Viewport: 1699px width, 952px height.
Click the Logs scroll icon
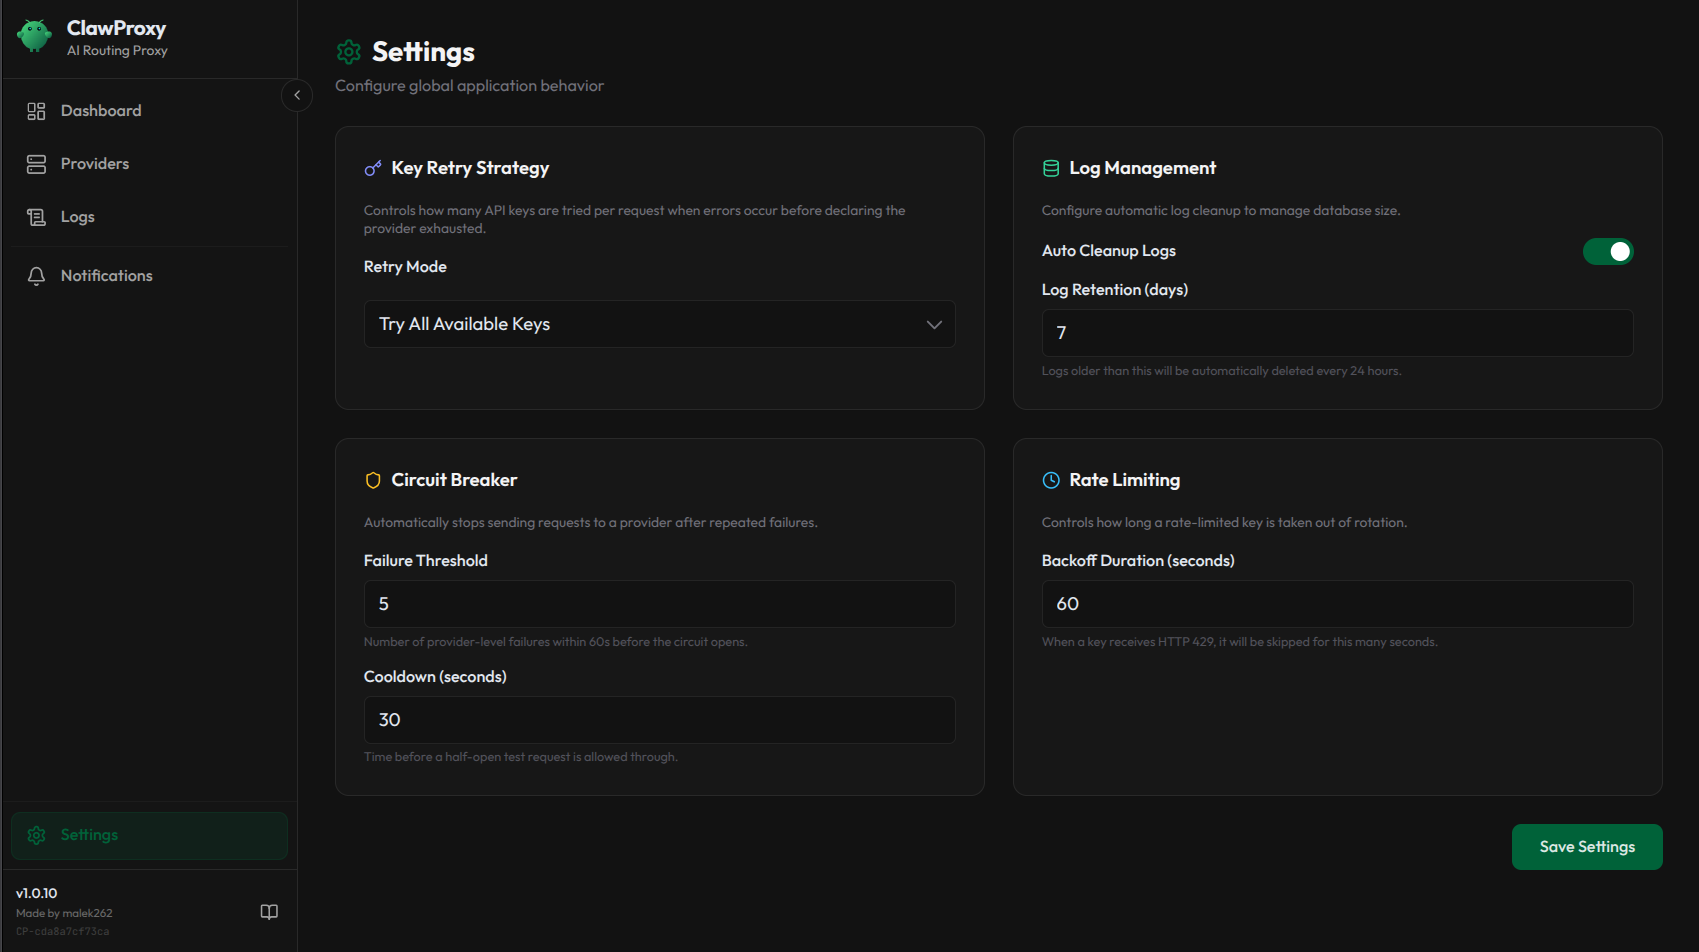(x=36, y=217)
